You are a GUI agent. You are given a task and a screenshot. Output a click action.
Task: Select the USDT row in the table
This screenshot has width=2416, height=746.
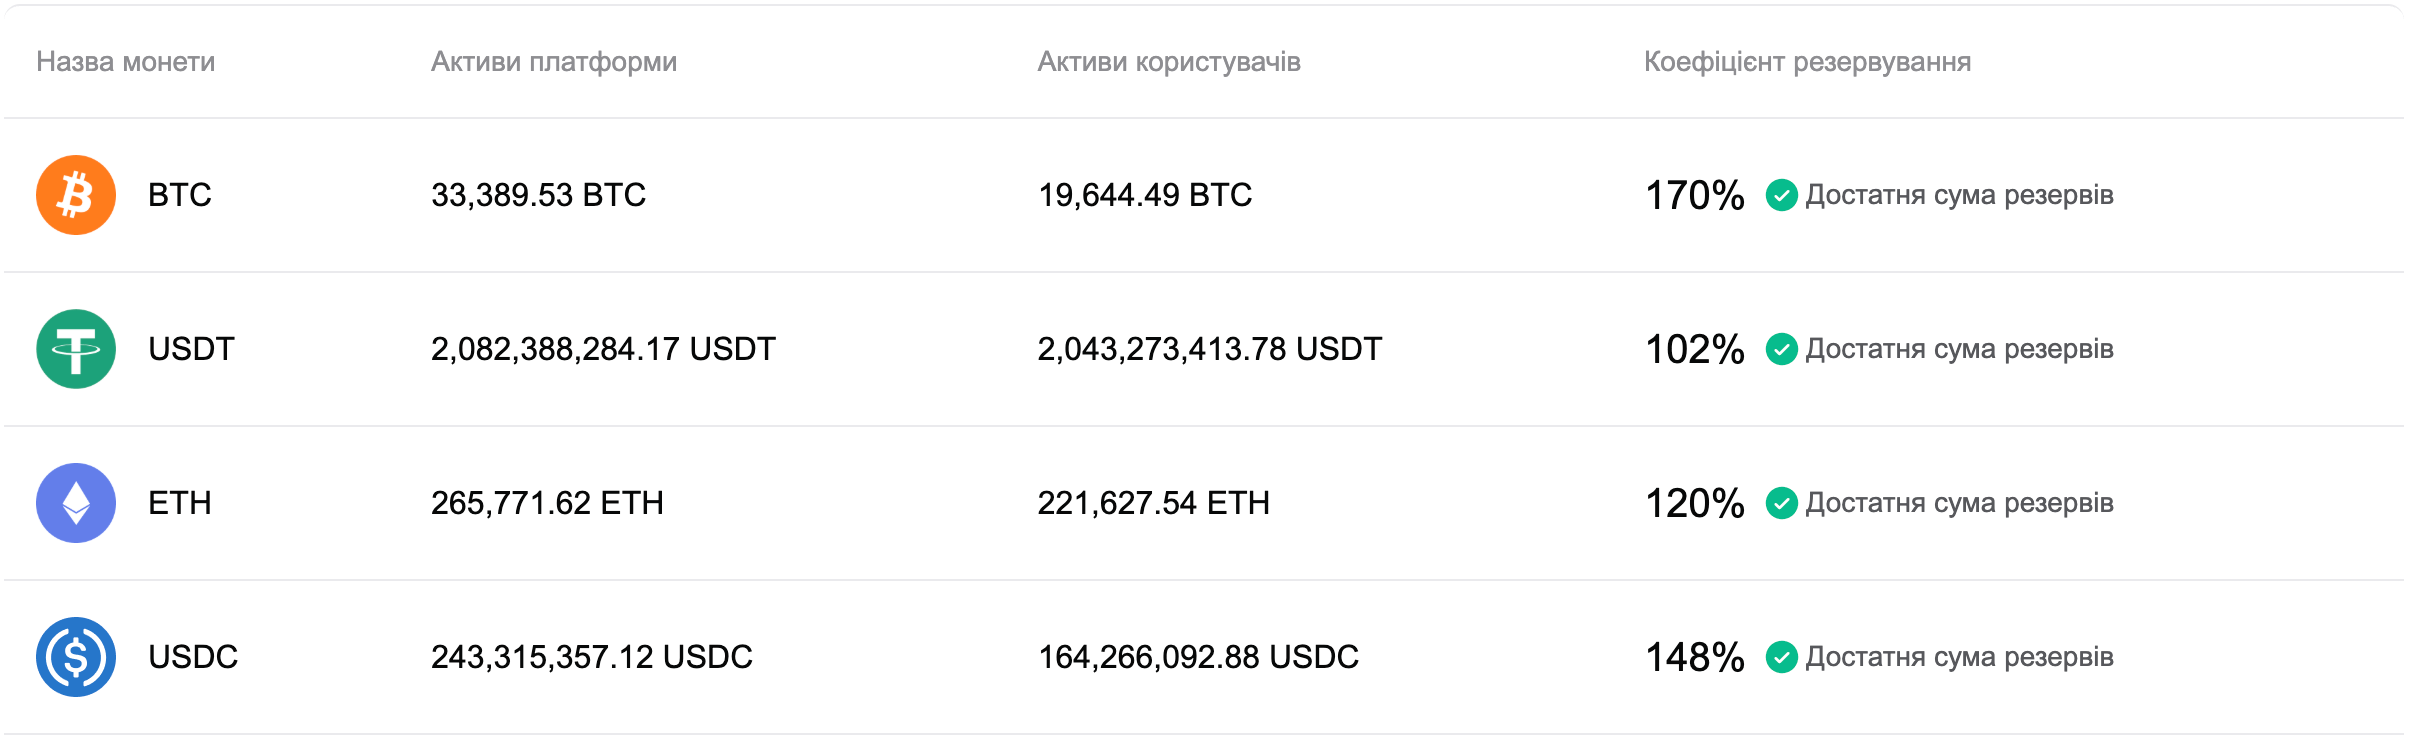click(x=1200, y=349)
